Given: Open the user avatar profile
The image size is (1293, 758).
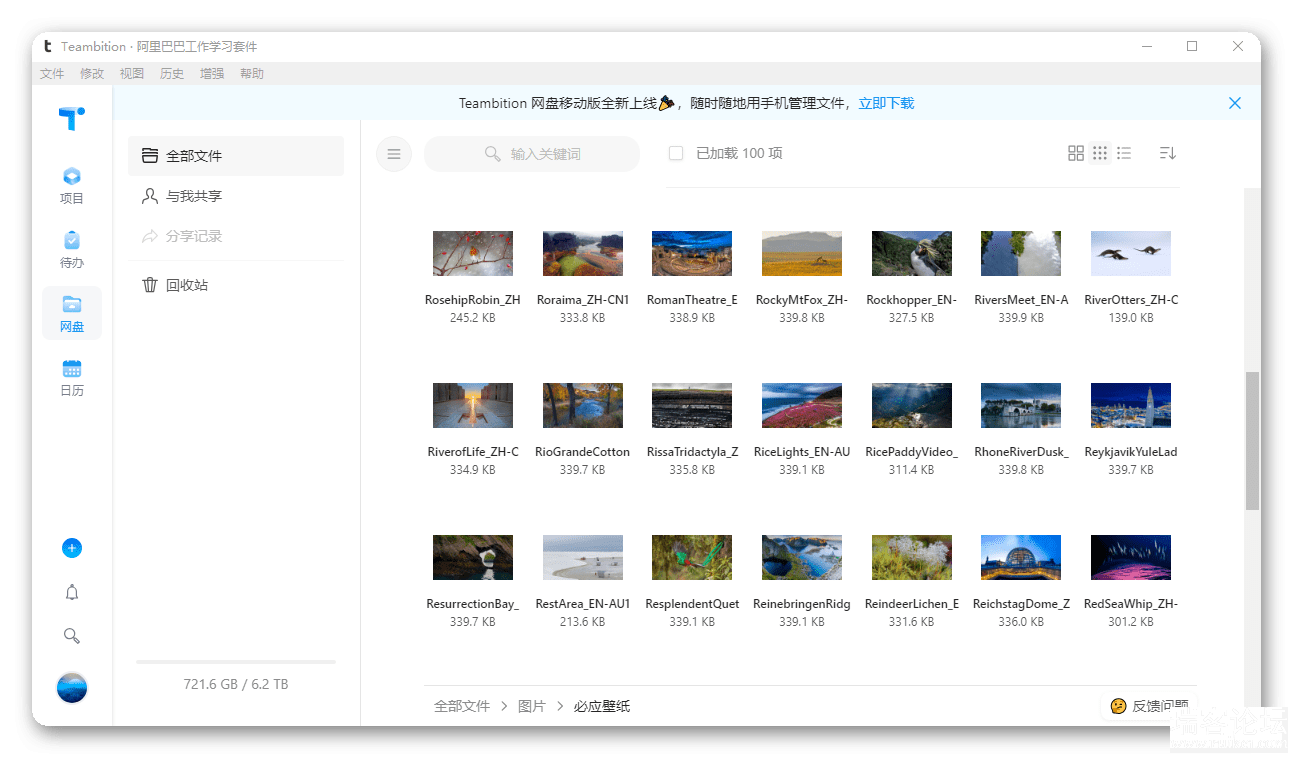Looking at the screenshot, I should [72, 688].
